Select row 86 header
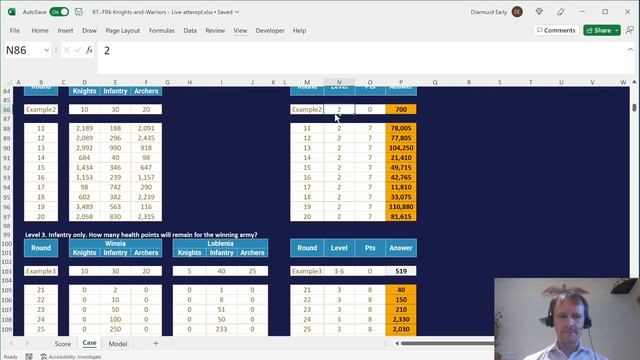This screenshot has height=360, width=640. (x=7, y=109)
